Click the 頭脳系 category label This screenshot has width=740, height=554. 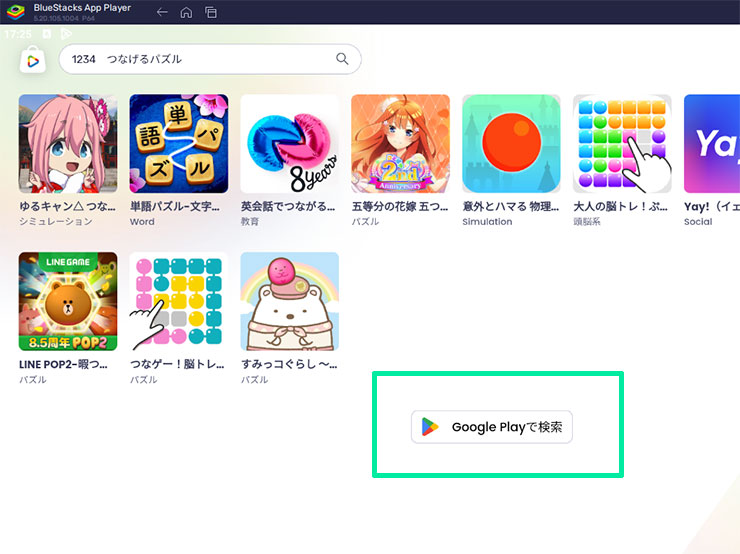587,221
